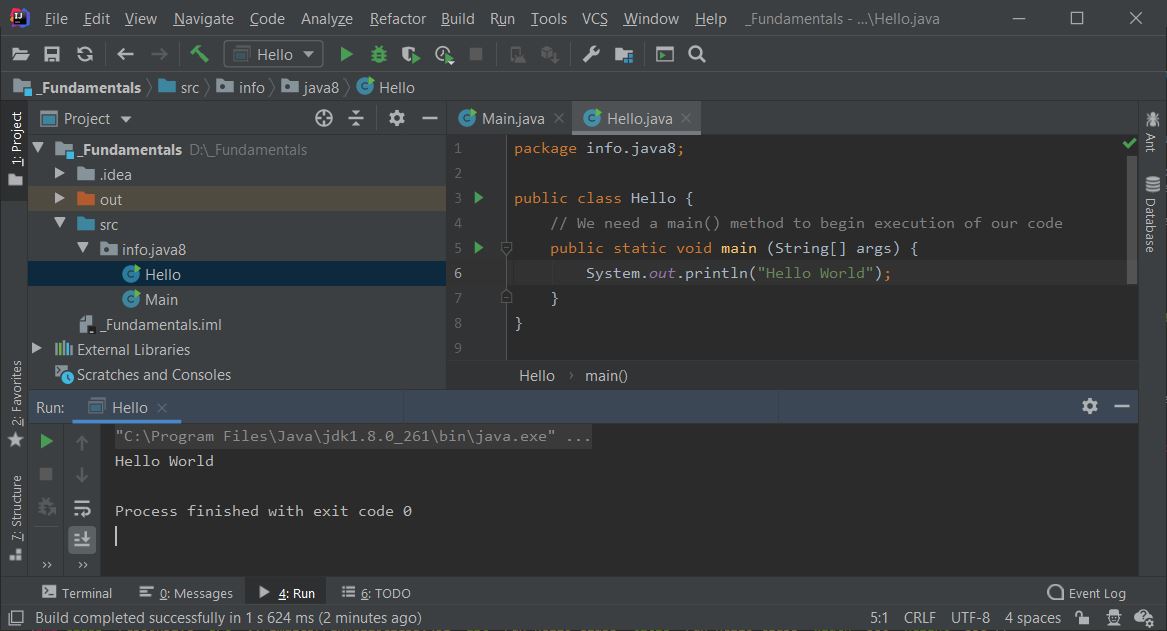Image resolution: width=1167 pixels, height=631 pixels.
Task: Open the Database side tool window
Action: click(x=1151, y=215)
